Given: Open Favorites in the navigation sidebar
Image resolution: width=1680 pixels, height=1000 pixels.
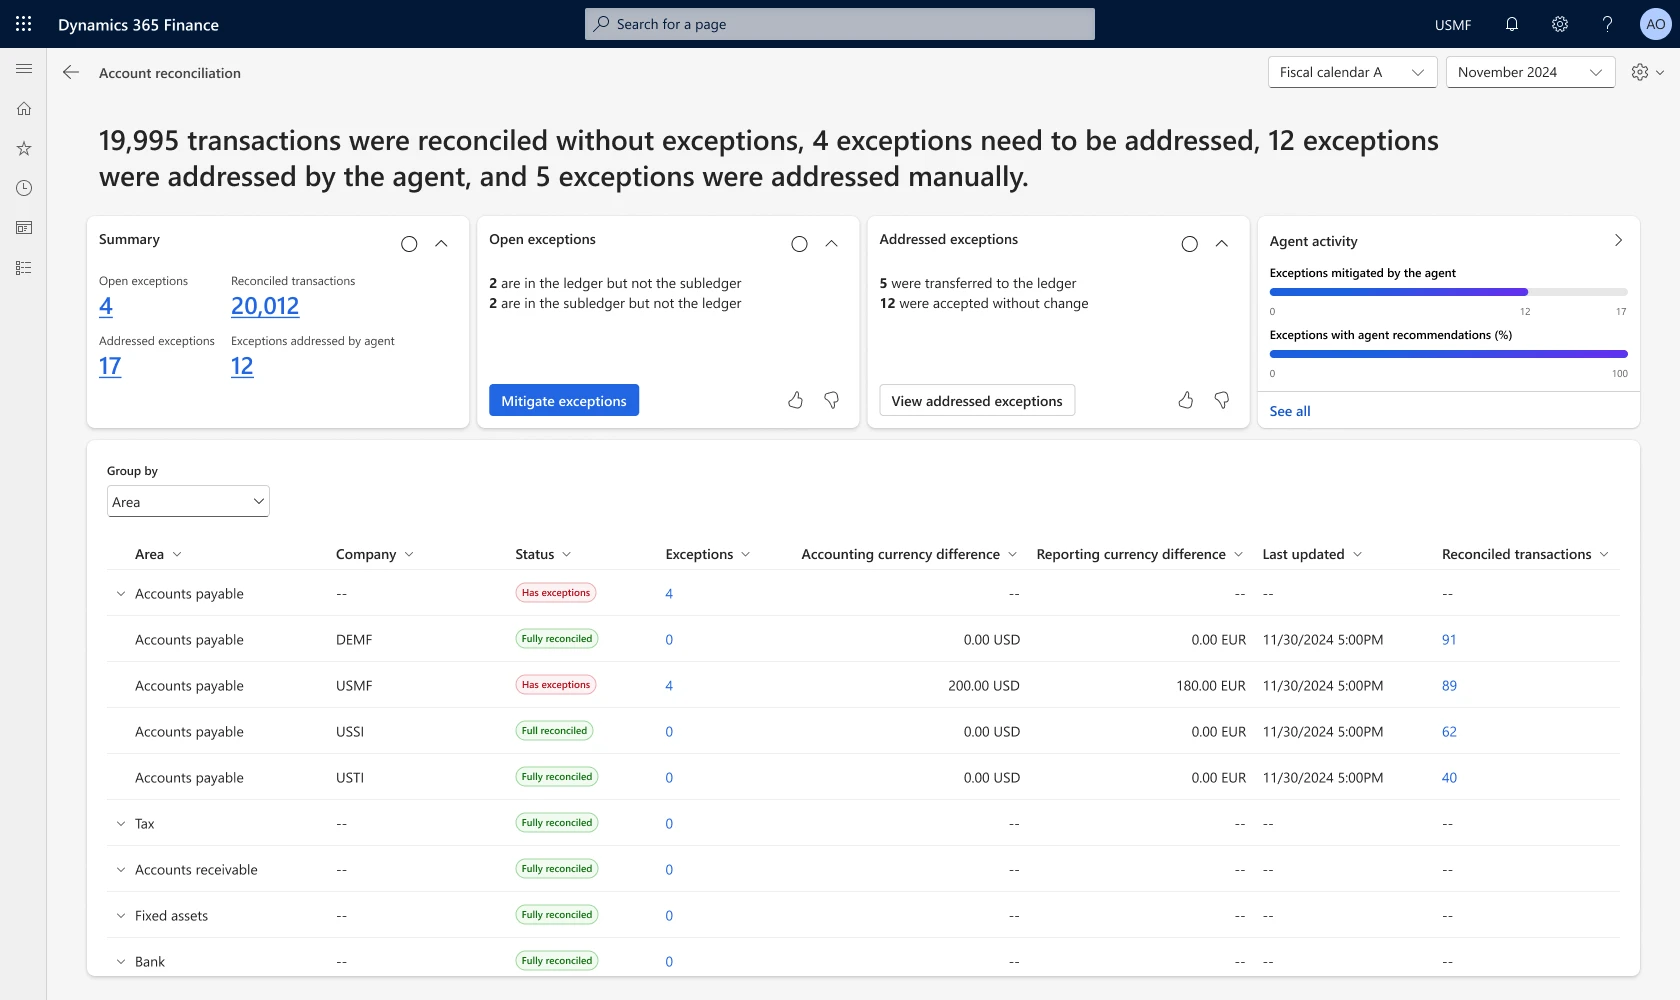Looking at the screenshot, I should pyautogui.click(x=23, y=148).
